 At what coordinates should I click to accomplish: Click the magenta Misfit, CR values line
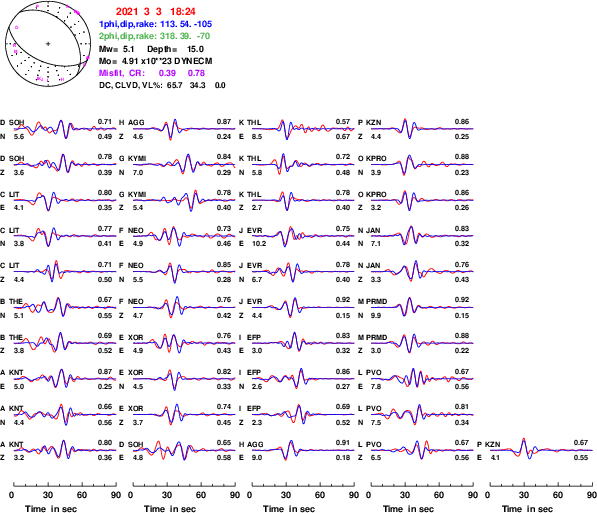[152, 73]
